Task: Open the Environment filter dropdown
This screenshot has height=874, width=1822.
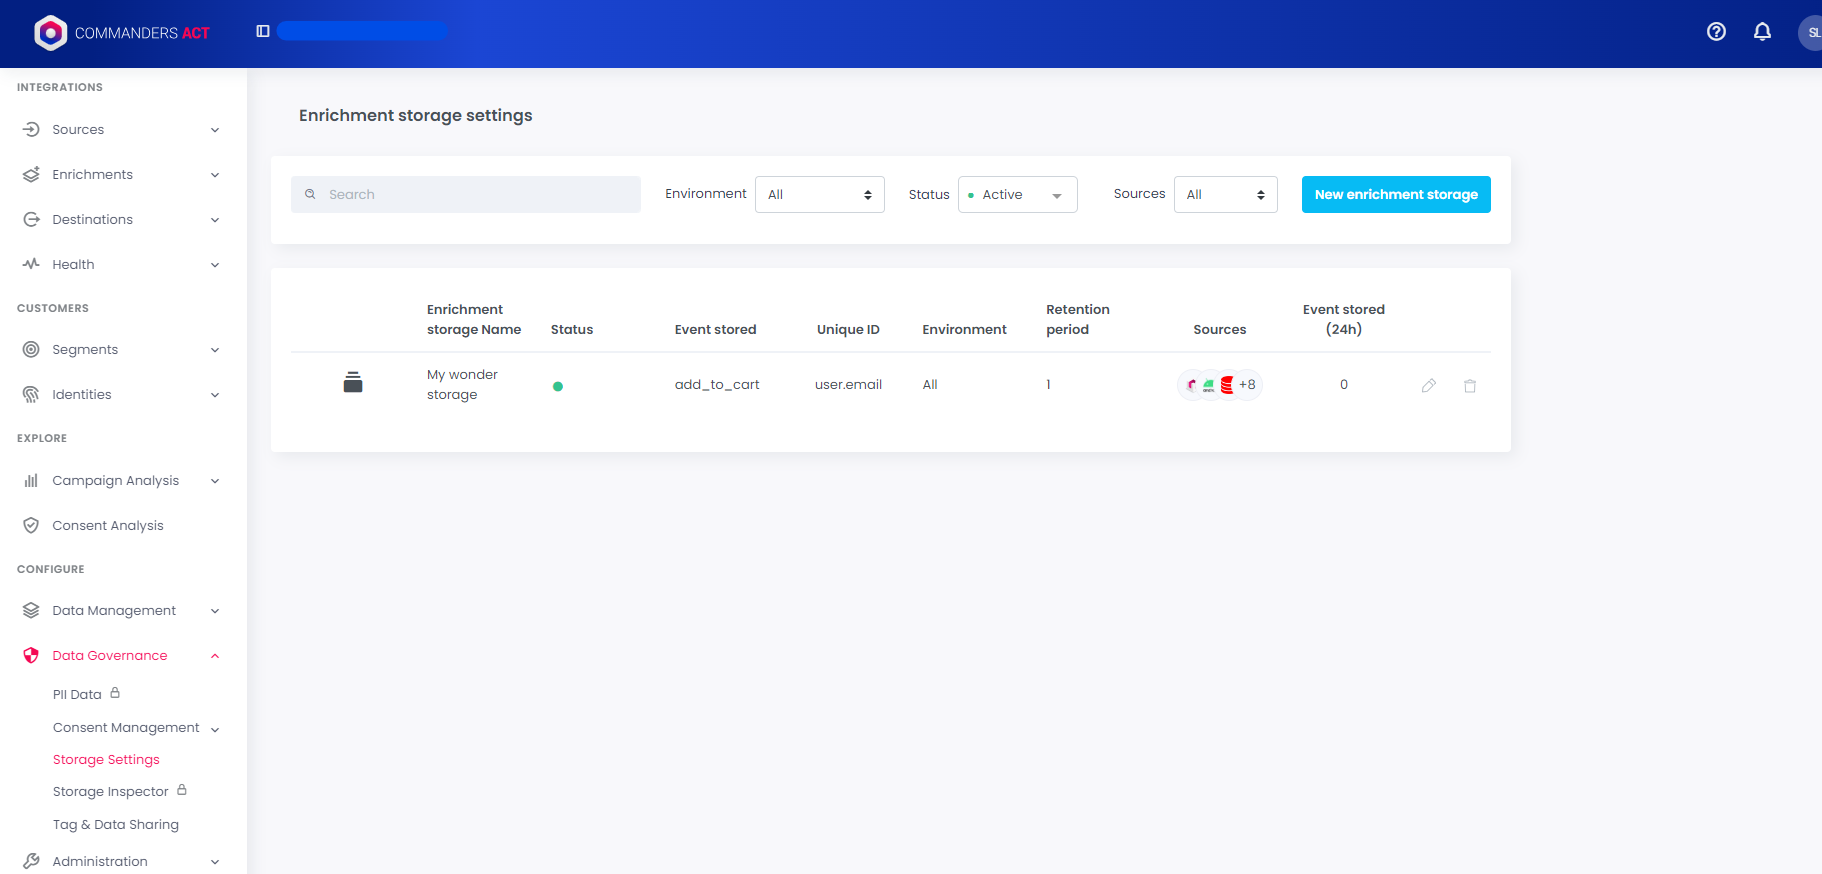Action: [x=819, y=195]
